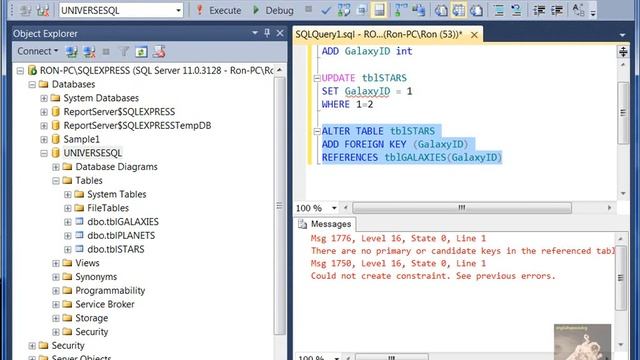Image resolution: width=640 pixels, height=360 pixels.
Task: Click the 'Could not create constraint' message
Action: pyautogui.click(x=433, y=276)
